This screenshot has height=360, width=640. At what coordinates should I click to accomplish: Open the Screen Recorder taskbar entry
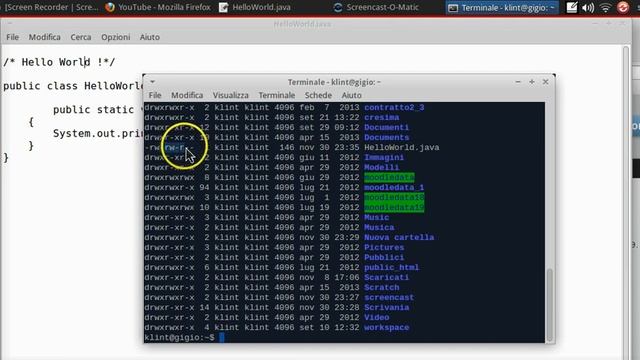pyautogui.click(x=51, y=7)
